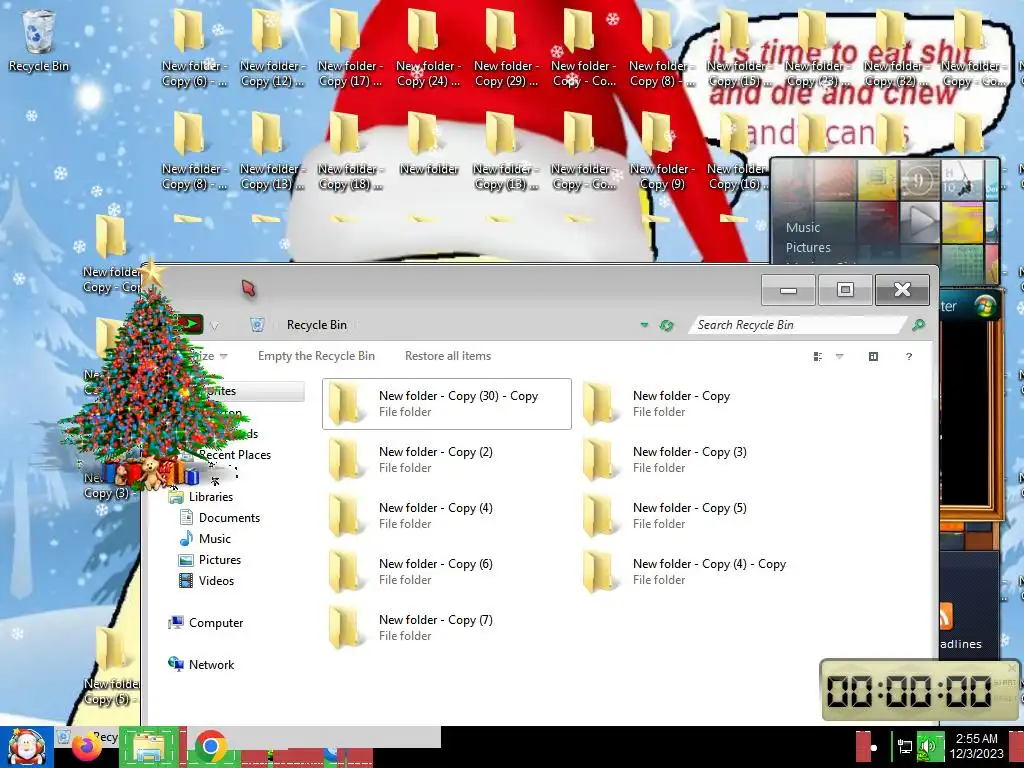The width and height of the screenshot is (1024, 768).
Task: Open File Explorer taskbar button
Action: click(149, 747)
